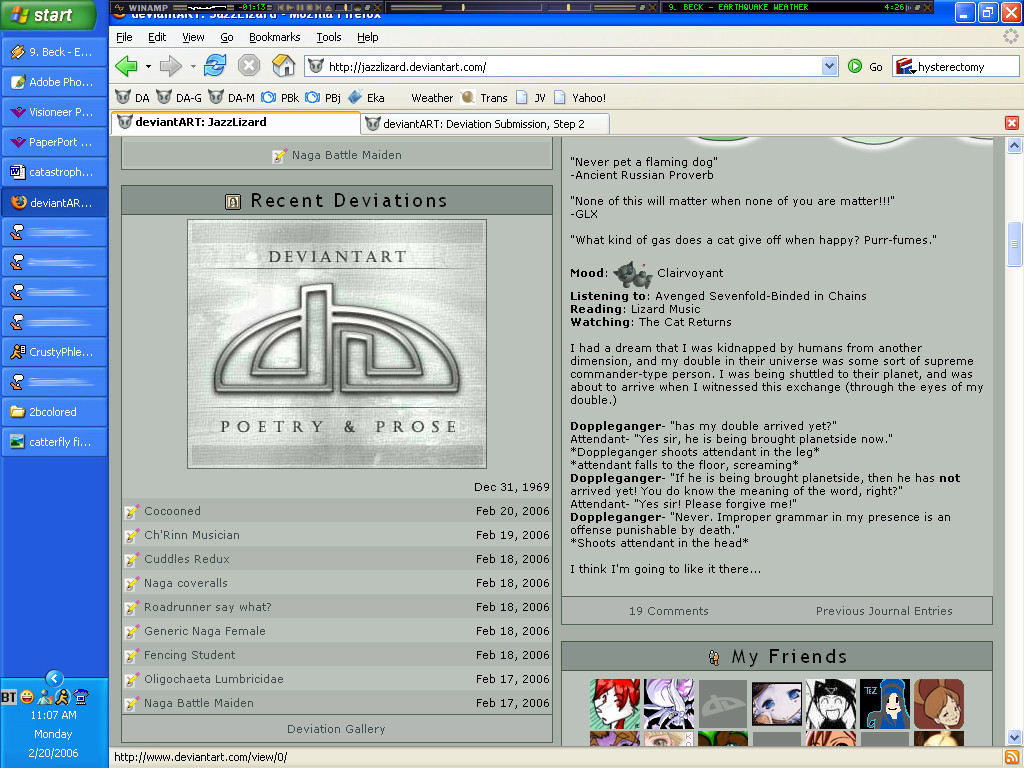This screenshot has width=1024, height=768.
Task: Click the red-haired friend avatar
Action: pos(615,704)
